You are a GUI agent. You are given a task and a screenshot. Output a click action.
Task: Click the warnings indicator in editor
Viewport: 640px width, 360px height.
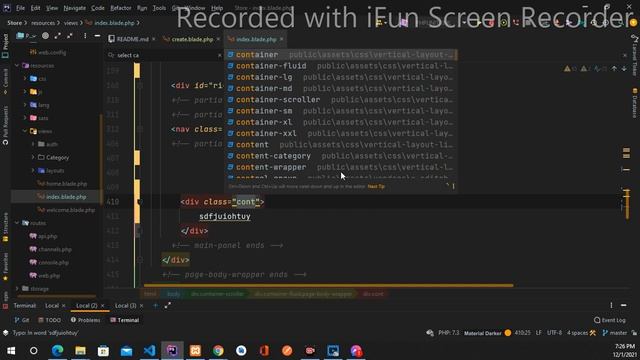(571, 69)
